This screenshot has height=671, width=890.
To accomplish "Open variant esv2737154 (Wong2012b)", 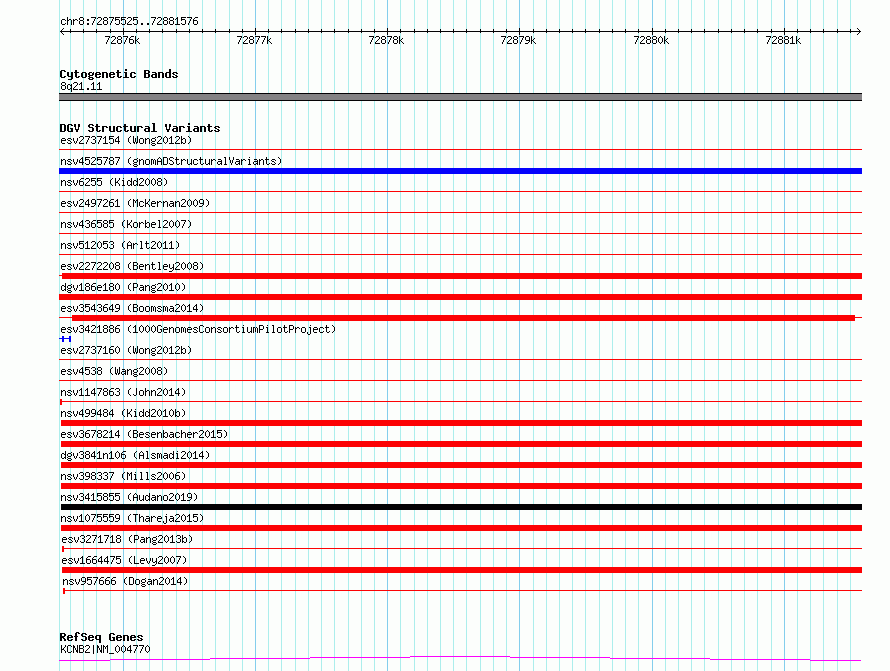I will click(x=126, y=140).
